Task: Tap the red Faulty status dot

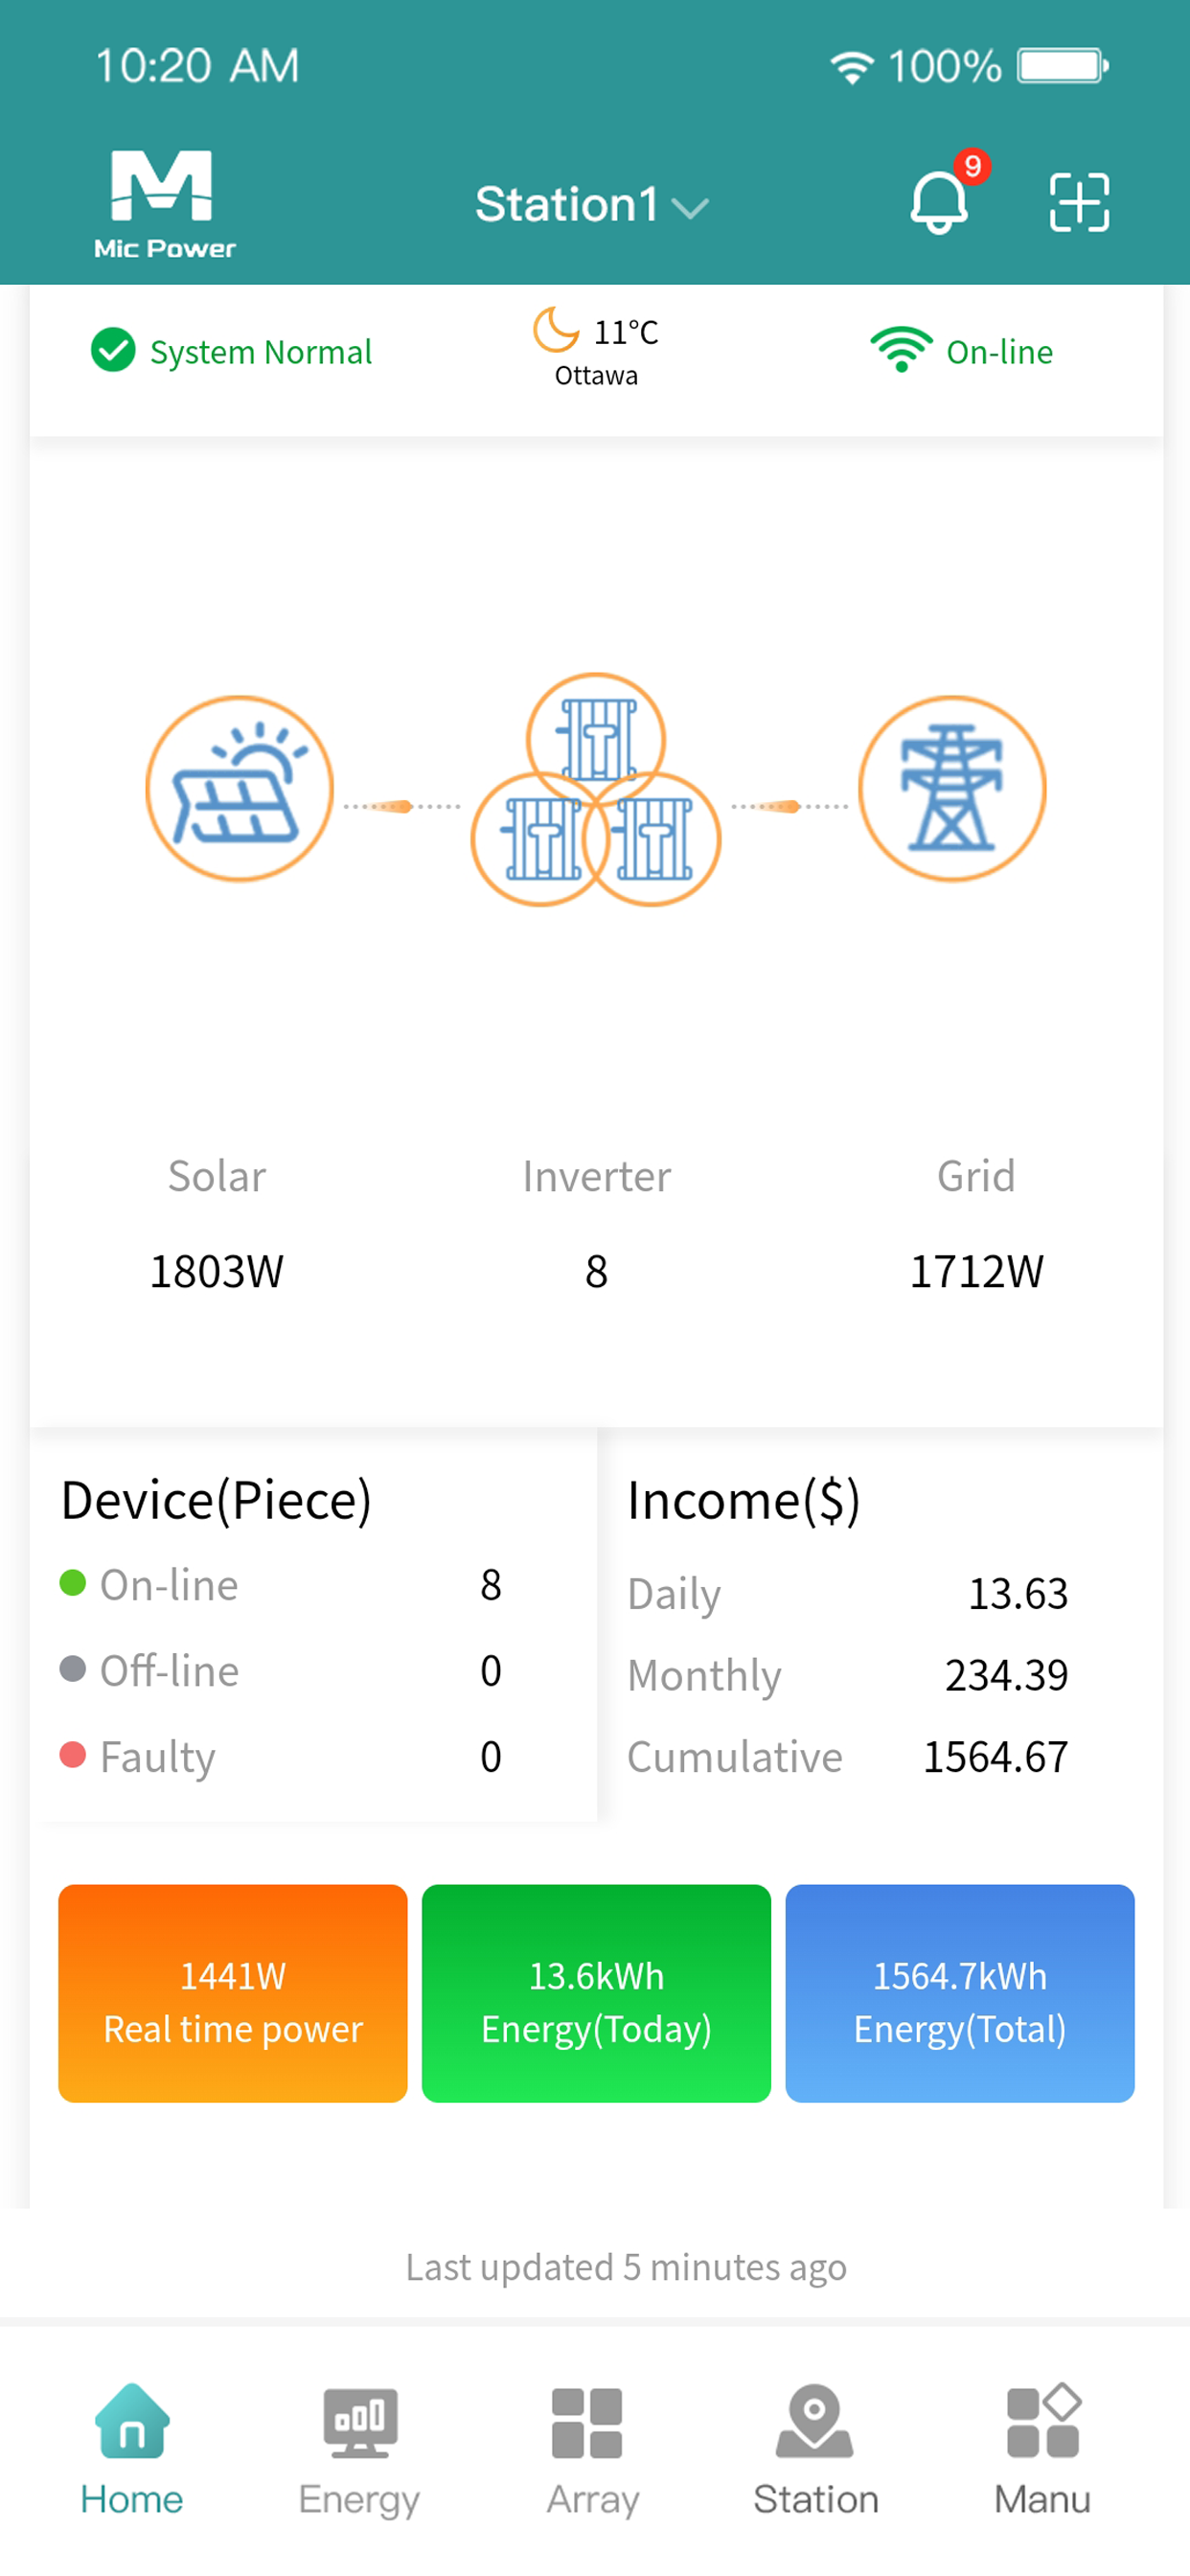Action: 72,1755
